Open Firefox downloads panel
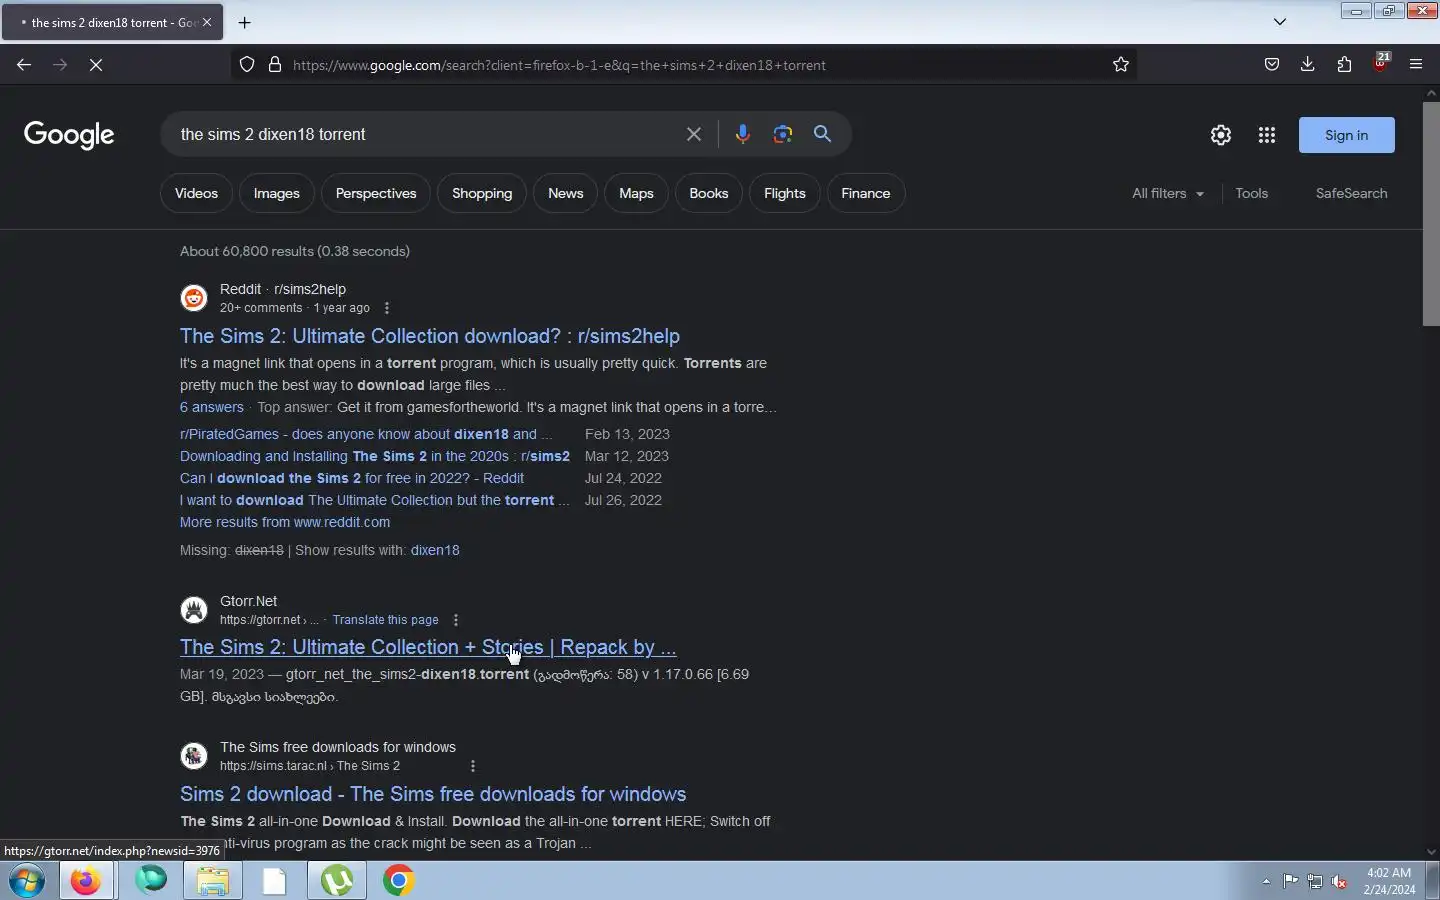The width and height of the screenshot is (1440, 900). pyautogui.click(x=1308, y=65)
